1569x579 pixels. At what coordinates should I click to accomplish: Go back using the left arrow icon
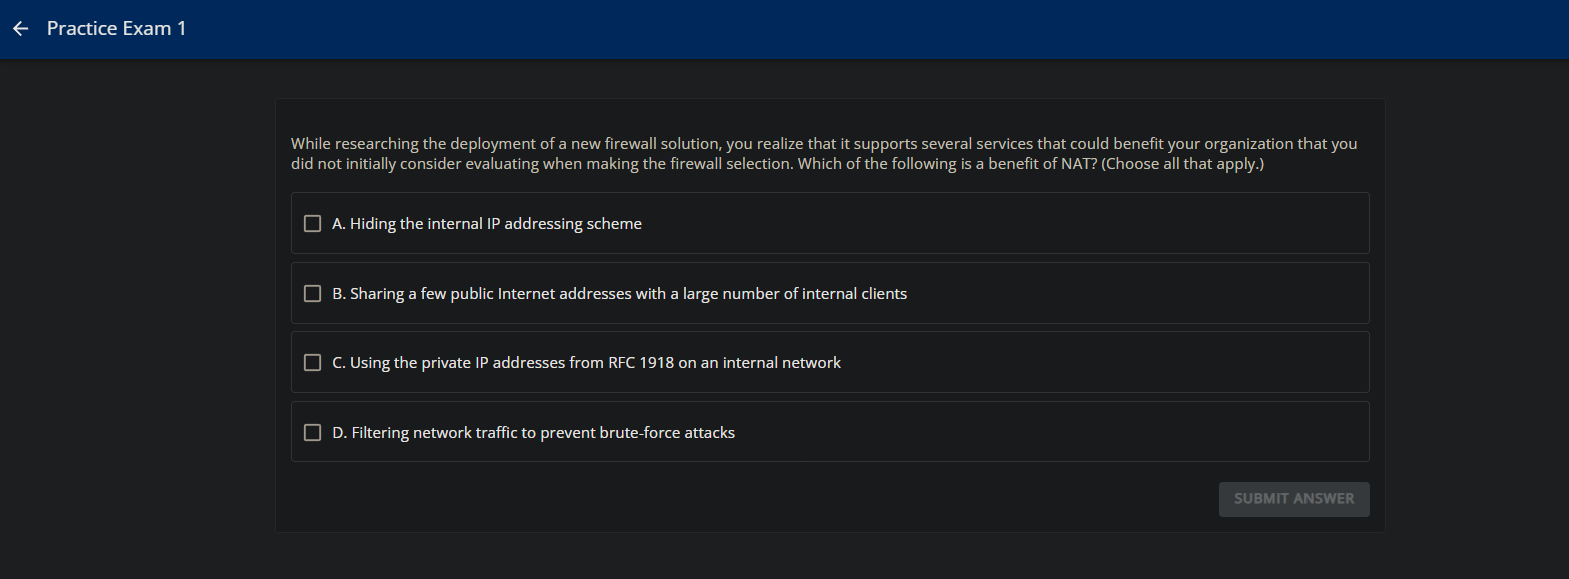[x=20, y=29]
